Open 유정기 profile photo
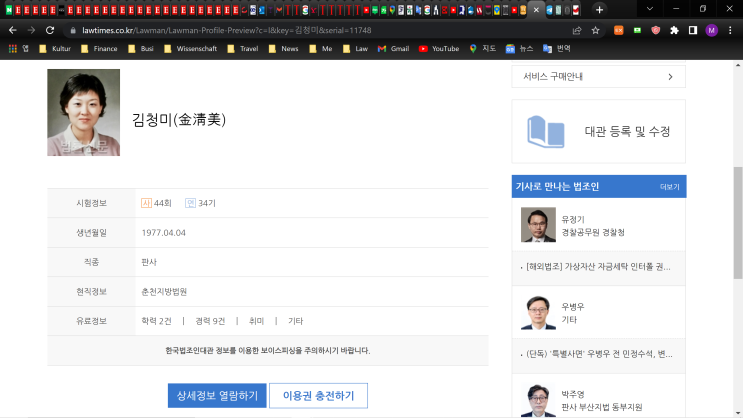Image resolution: width=743 pixels, height=418 pixels. click(538, 225)
